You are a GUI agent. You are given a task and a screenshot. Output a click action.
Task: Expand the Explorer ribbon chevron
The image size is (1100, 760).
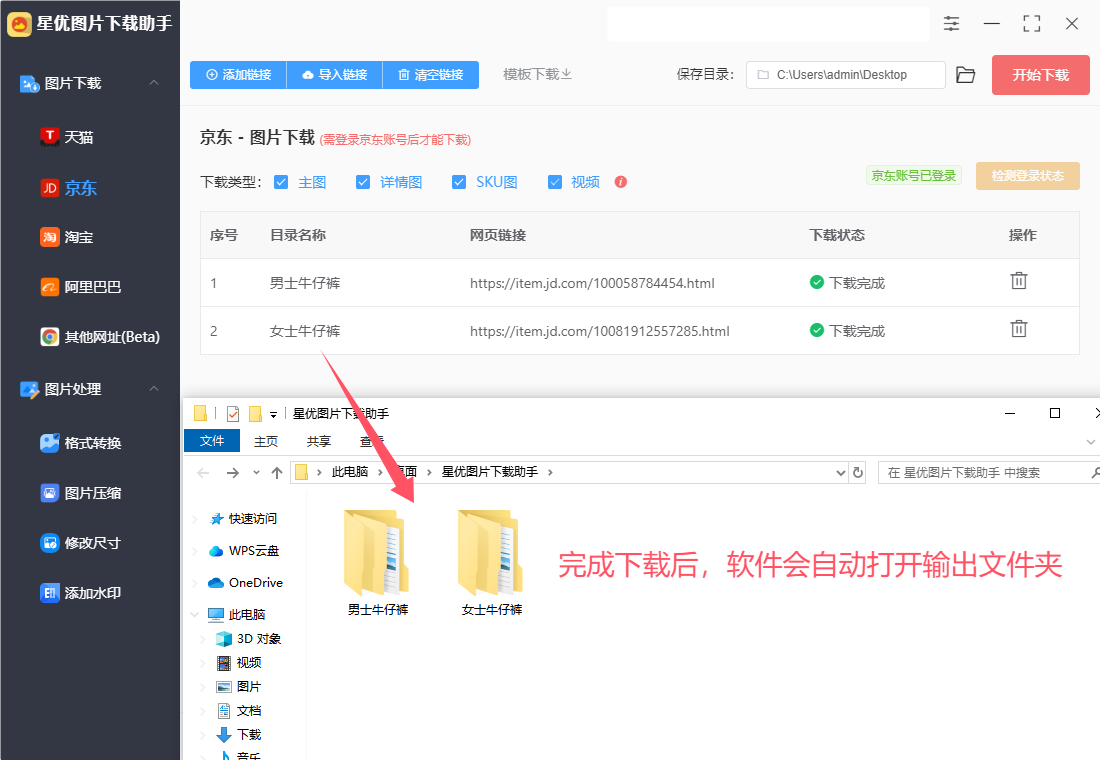pyautogui.click(x=1090, y=441)
